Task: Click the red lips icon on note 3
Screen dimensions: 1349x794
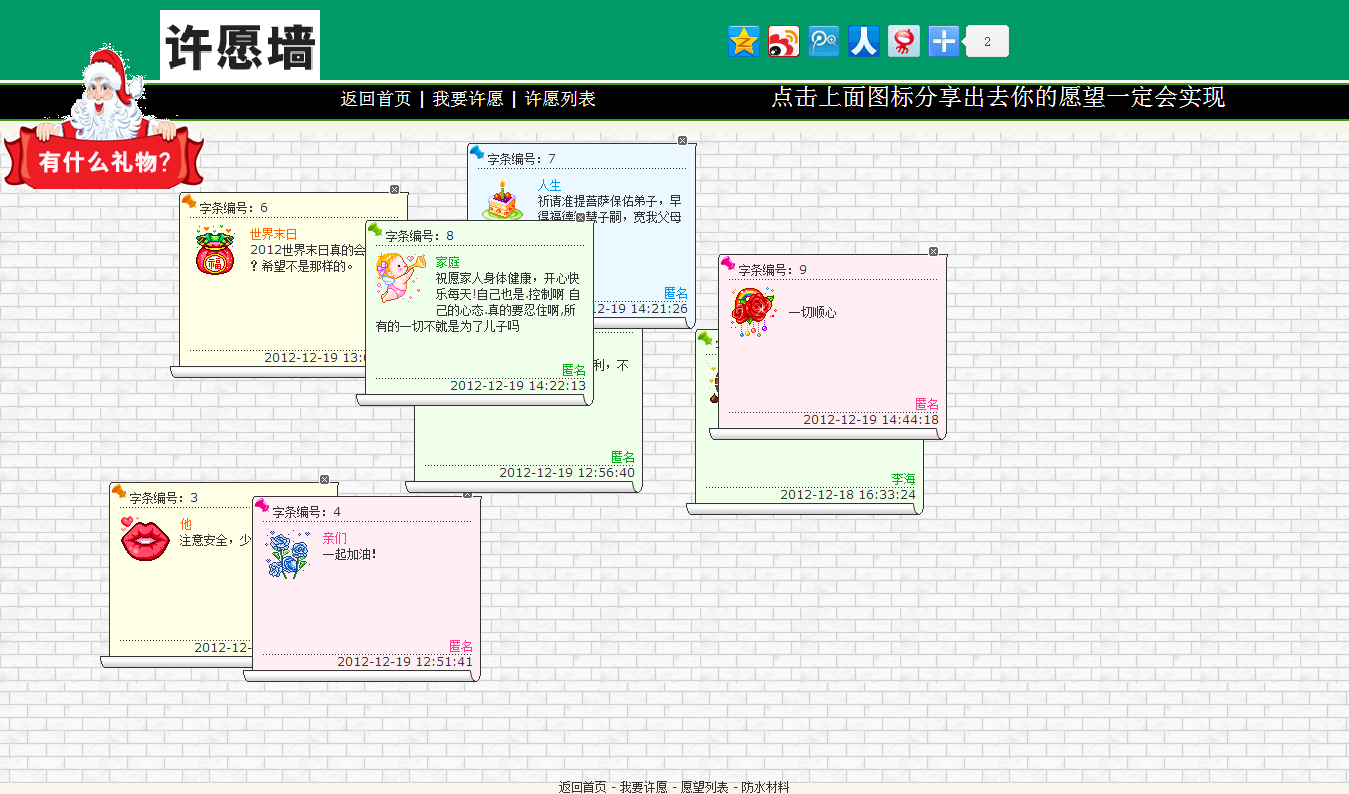Action: 145,539
